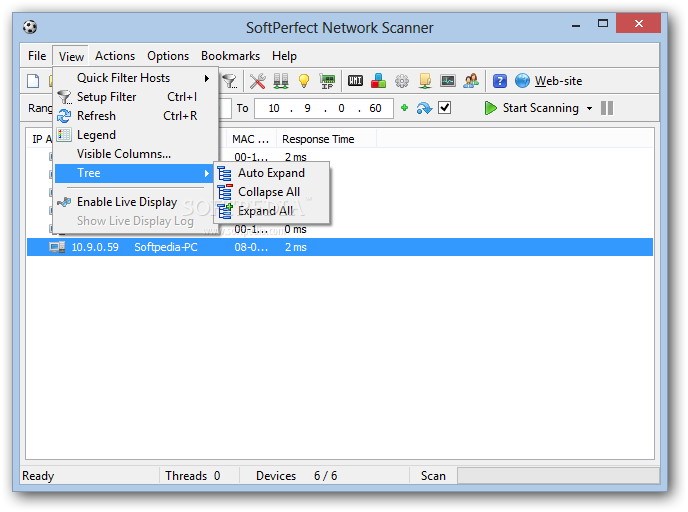The image size is (688, 512).
Task: Click the soccer ball application icon in the title bar
Action: coord(30,27)
